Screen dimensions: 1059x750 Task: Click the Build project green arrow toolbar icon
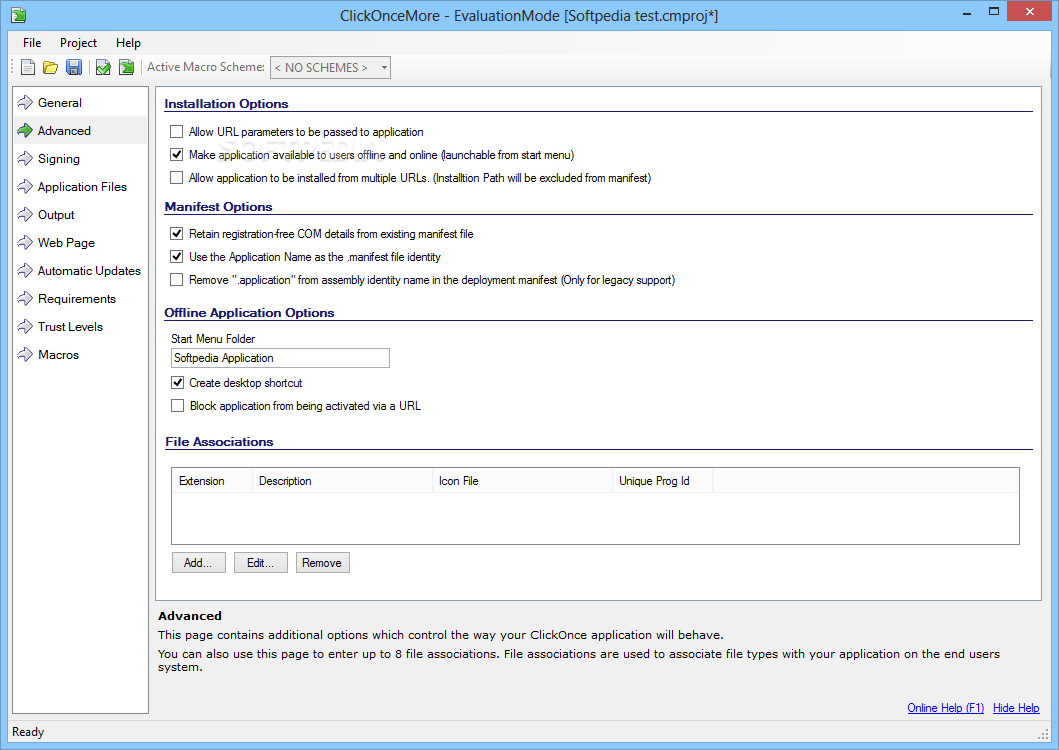(x=126, y=67)
